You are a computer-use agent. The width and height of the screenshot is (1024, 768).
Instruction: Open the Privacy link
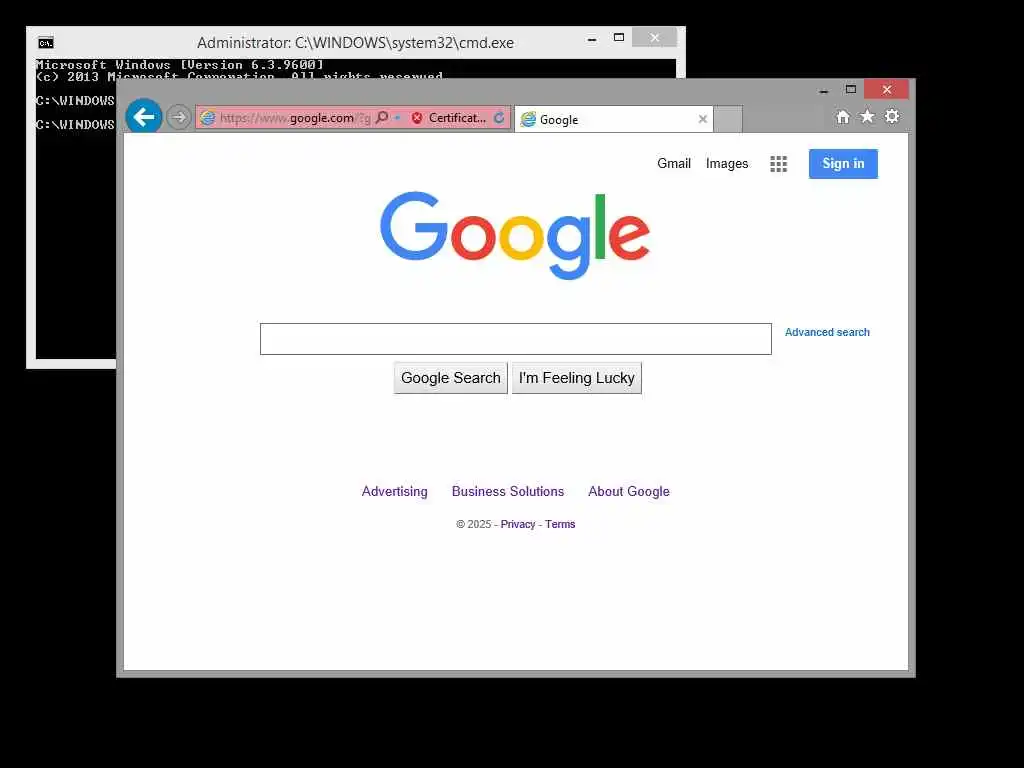[x=518, y=524]
